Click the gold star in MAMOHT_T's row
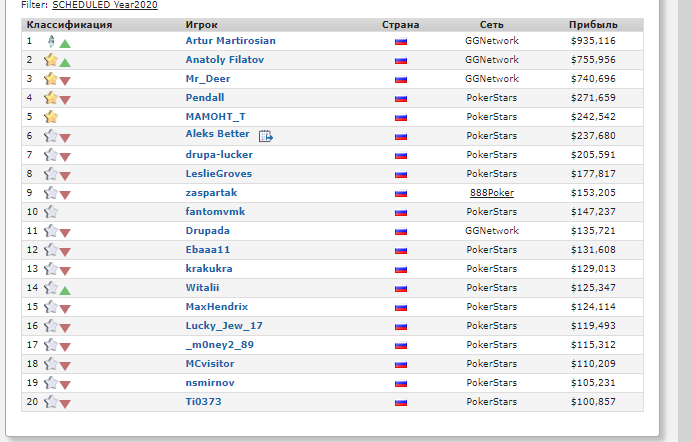The image size is (692, 442). [51, 117]
